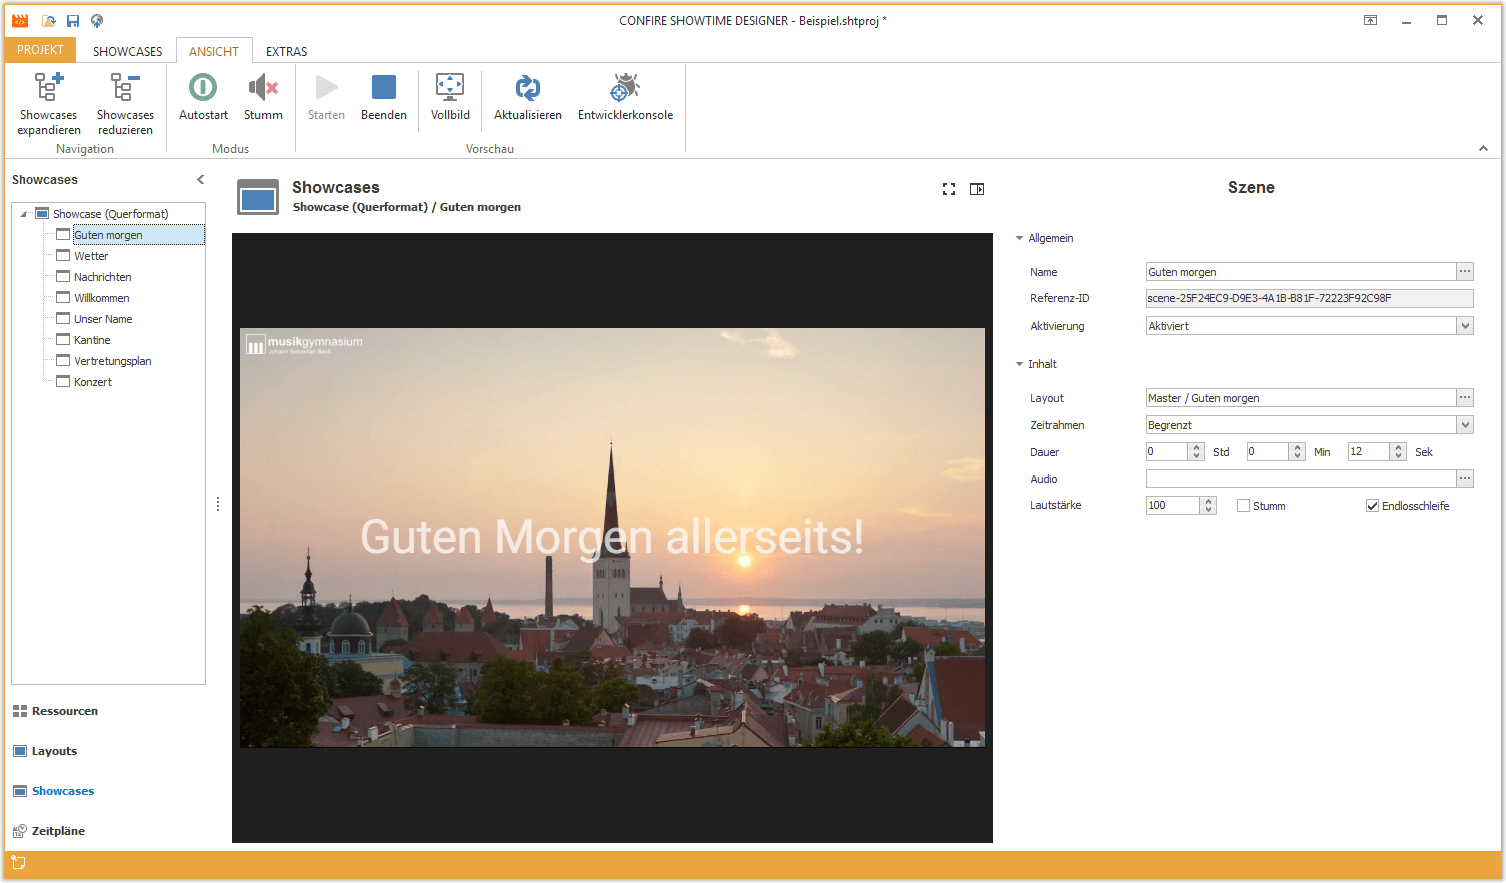Switch to the EXTRAS ribbon tab

tap(286, 51)
